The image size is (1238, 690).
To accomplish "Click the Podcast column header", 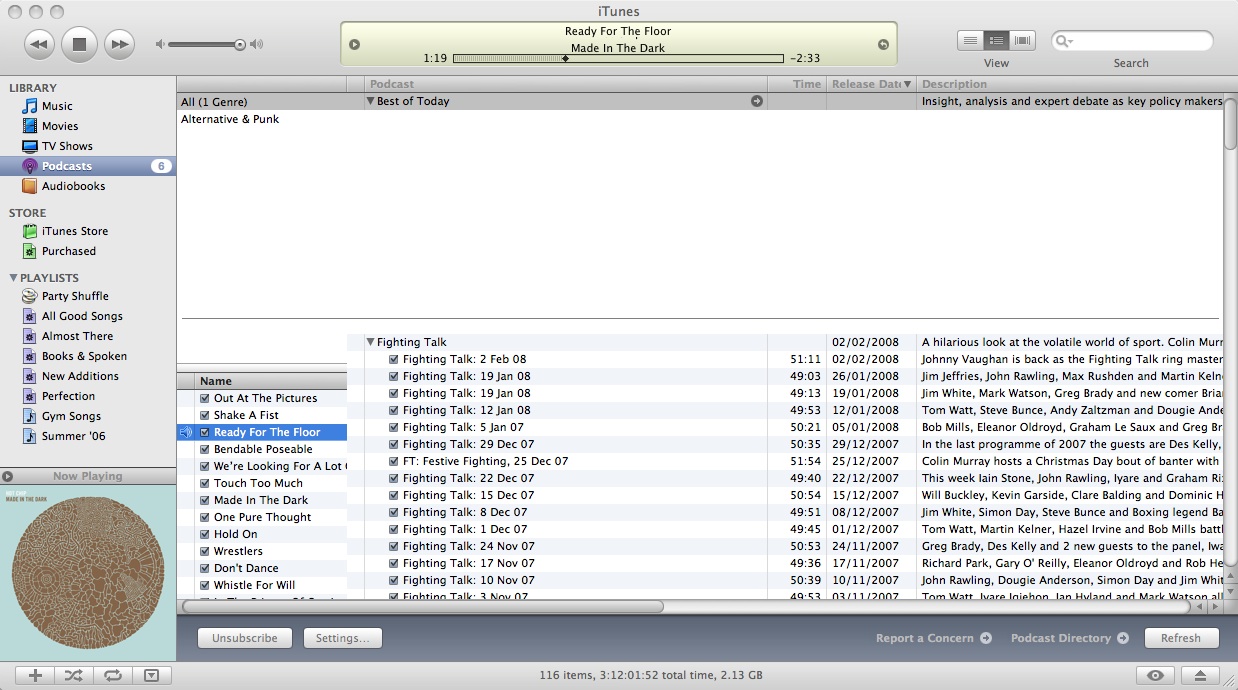I will (x=566, y=84).
